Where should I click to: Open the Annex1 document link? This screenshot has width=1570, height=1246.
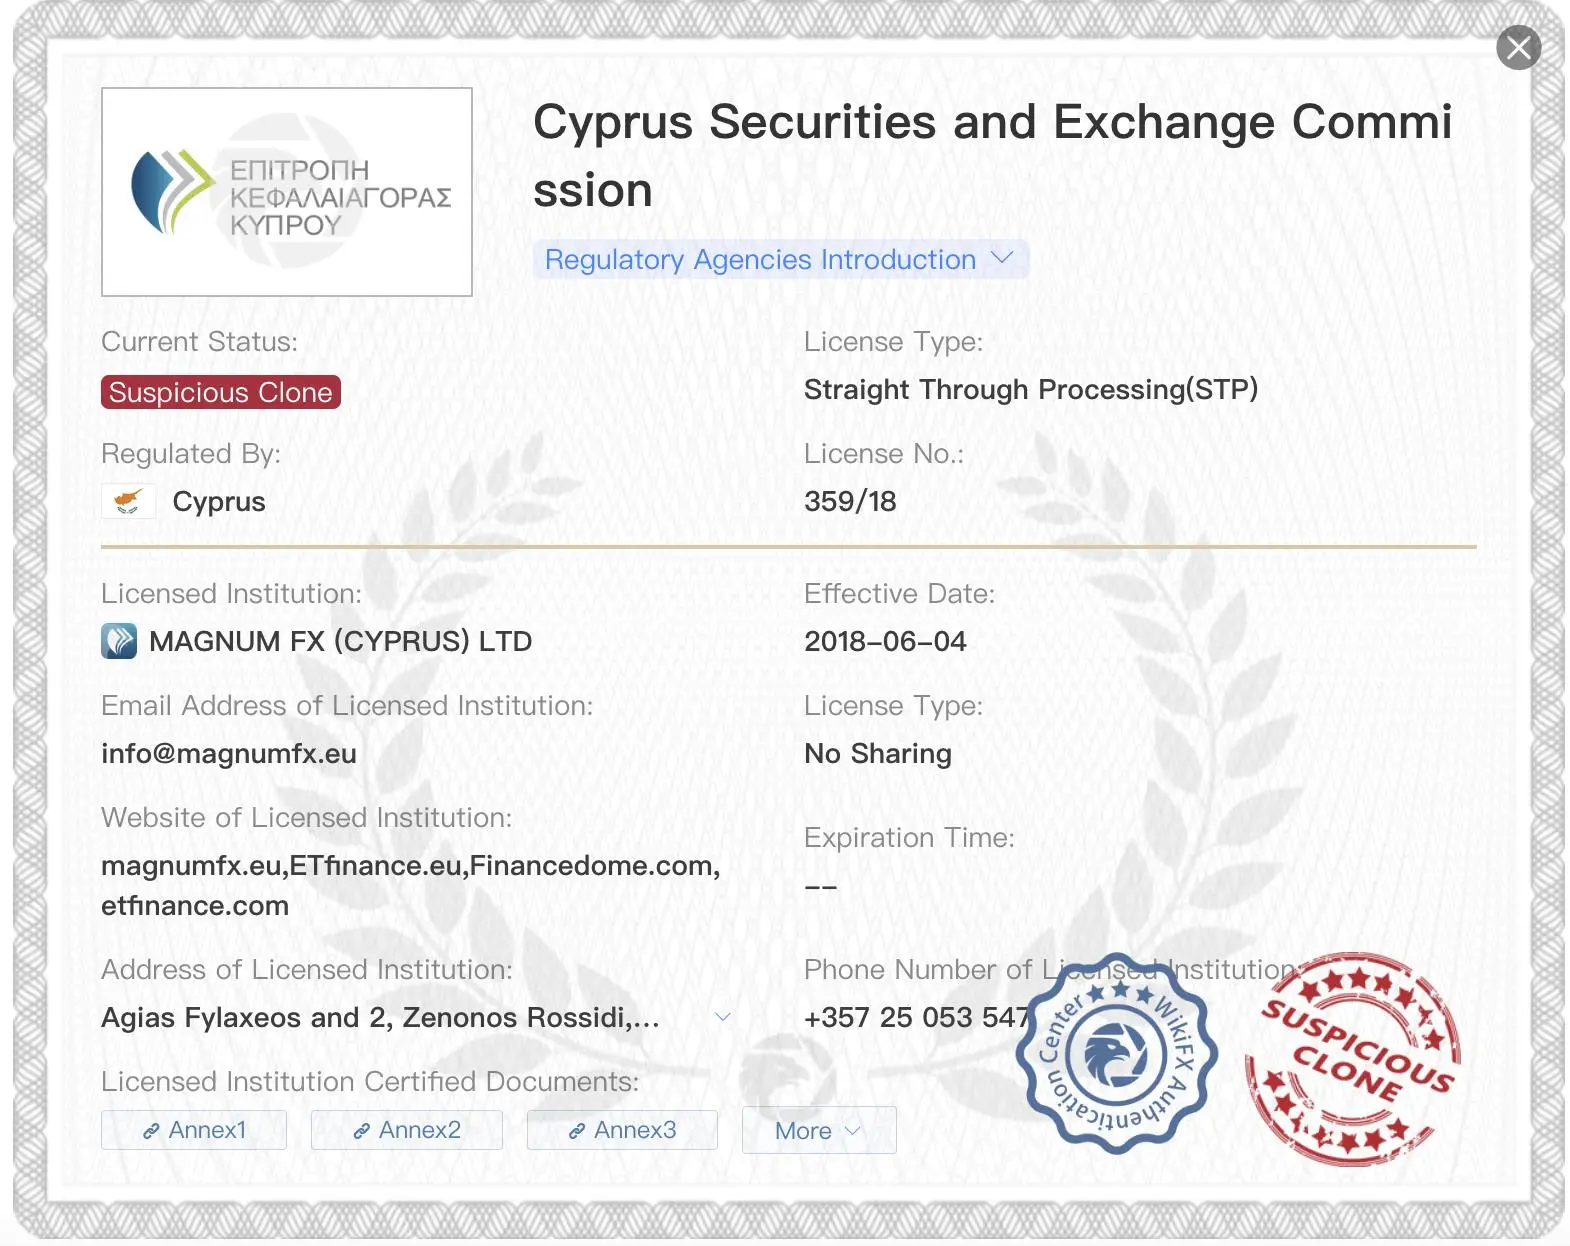pyautogui.click(x=194, y=1130)
